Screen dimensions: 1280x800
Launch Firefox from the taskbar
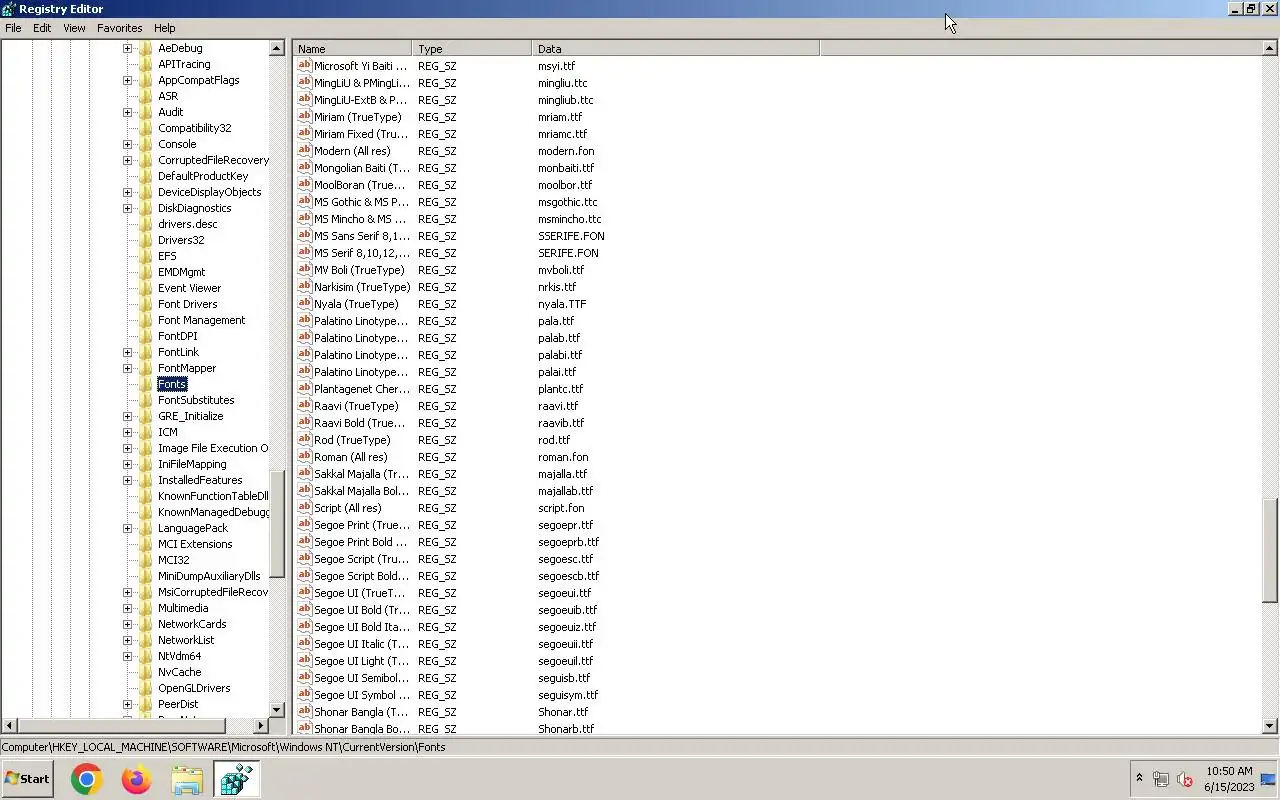(136, 779)
